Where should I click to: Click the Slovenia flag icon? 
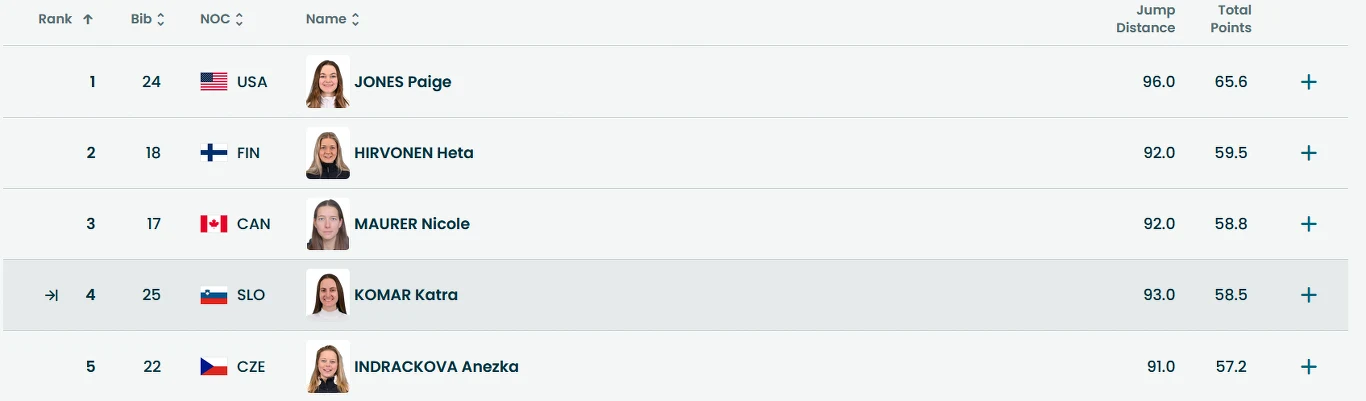(214, 295)
